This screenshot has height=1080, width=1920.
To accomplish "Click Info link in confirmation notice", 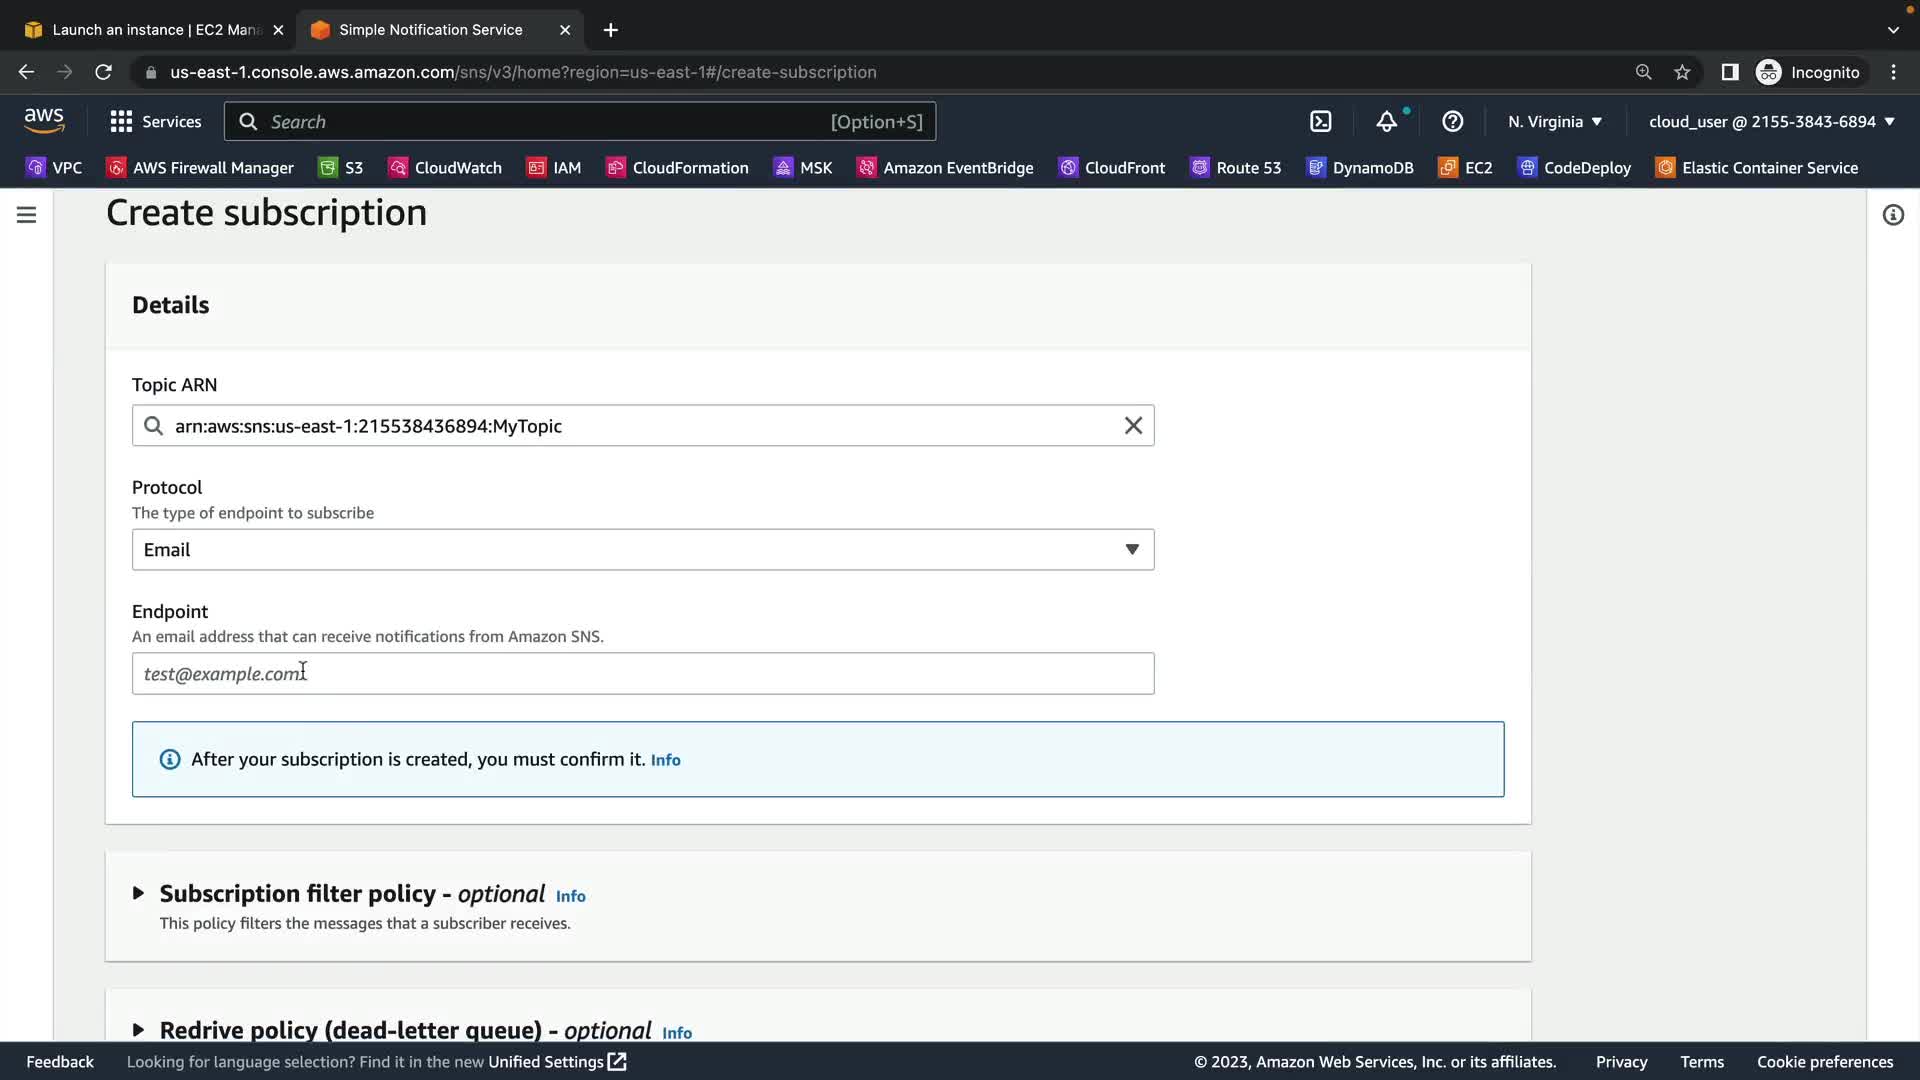I will pyautogui.click(x=665, y=760).
